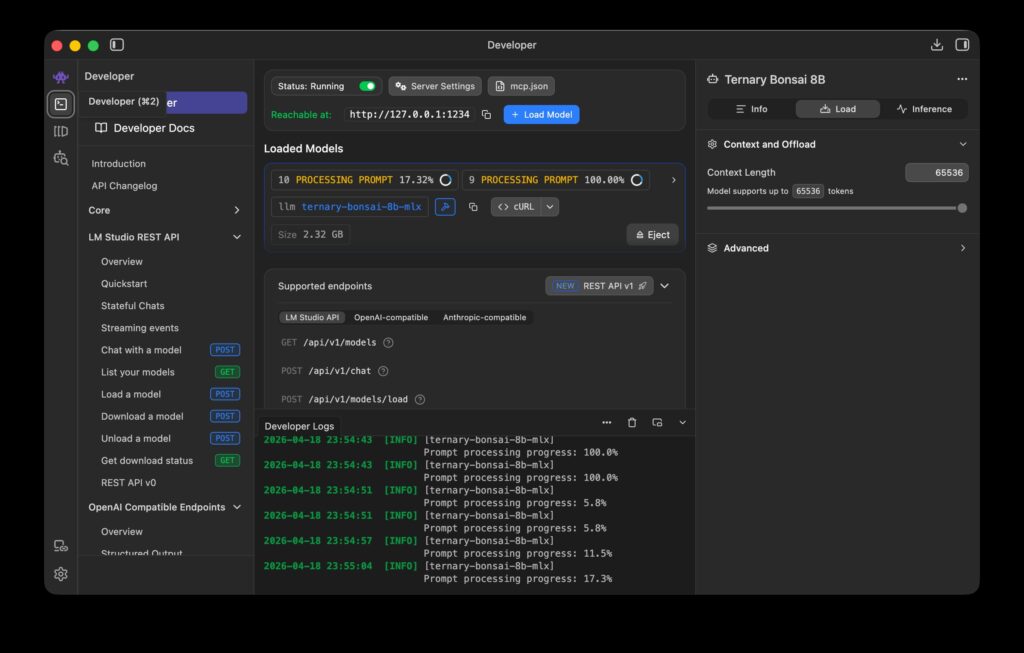
Task: Open the three-dots menu for Ternary Bonsai 8B
Action: tap(961, 79)
